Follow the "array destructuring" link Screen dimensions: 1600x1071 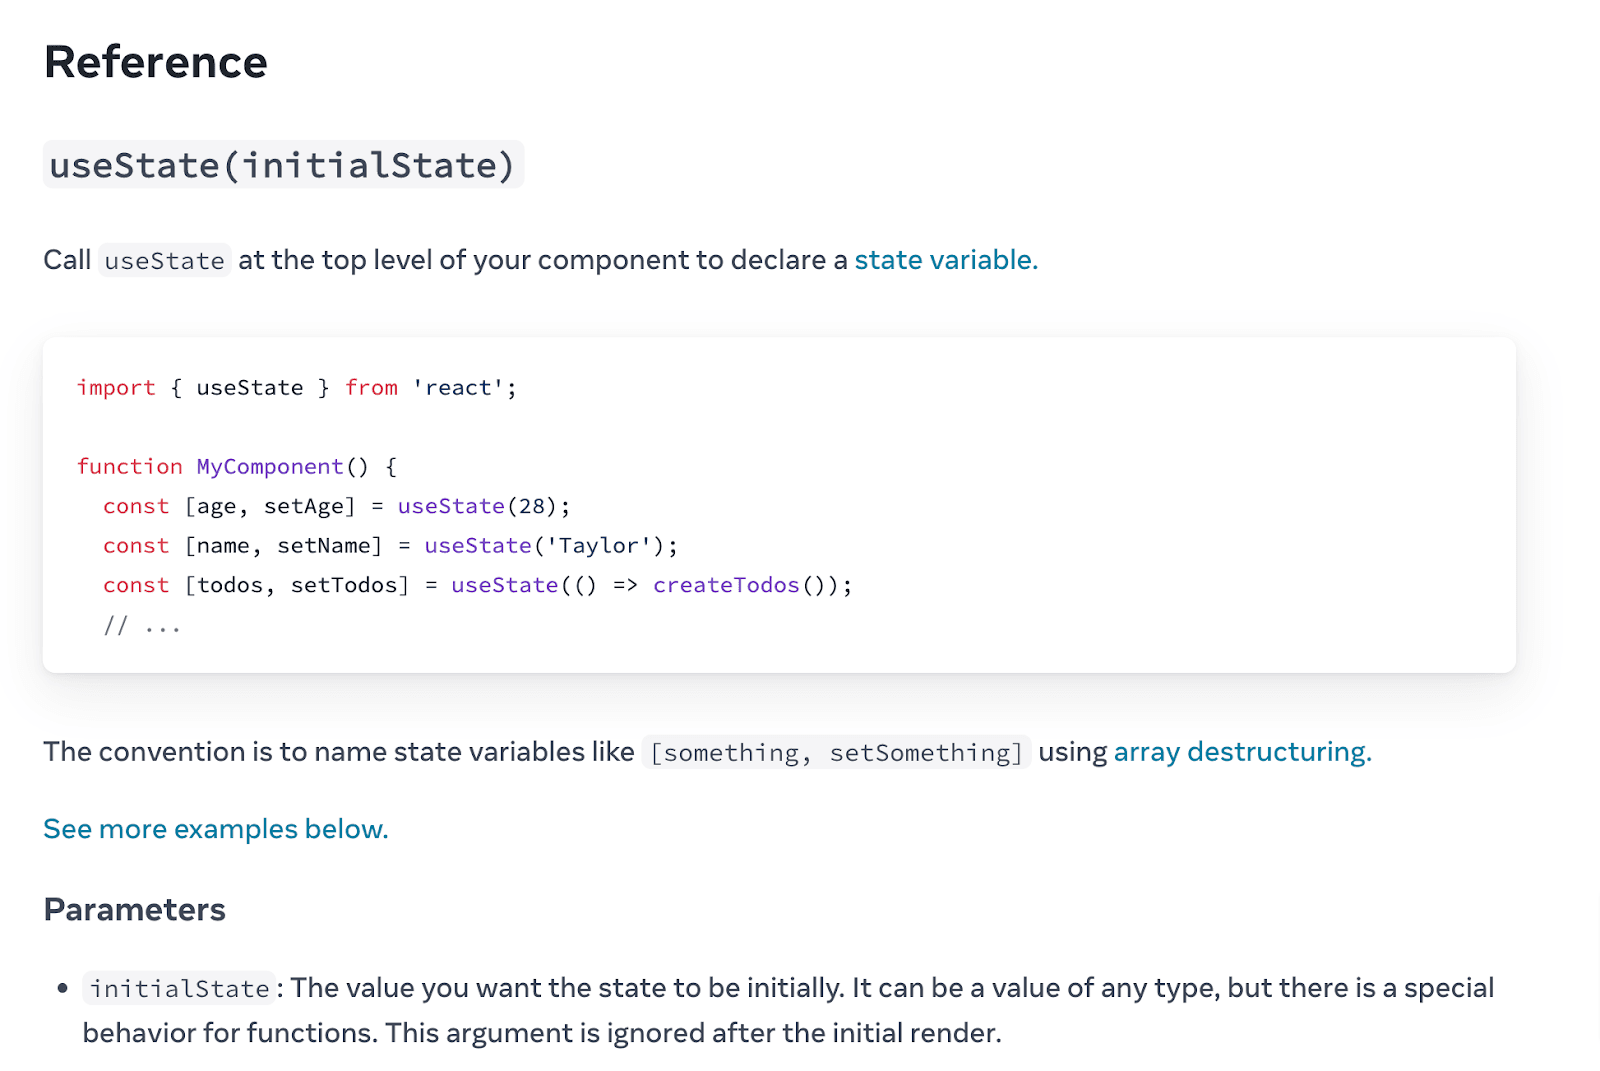pos(1242,752)
